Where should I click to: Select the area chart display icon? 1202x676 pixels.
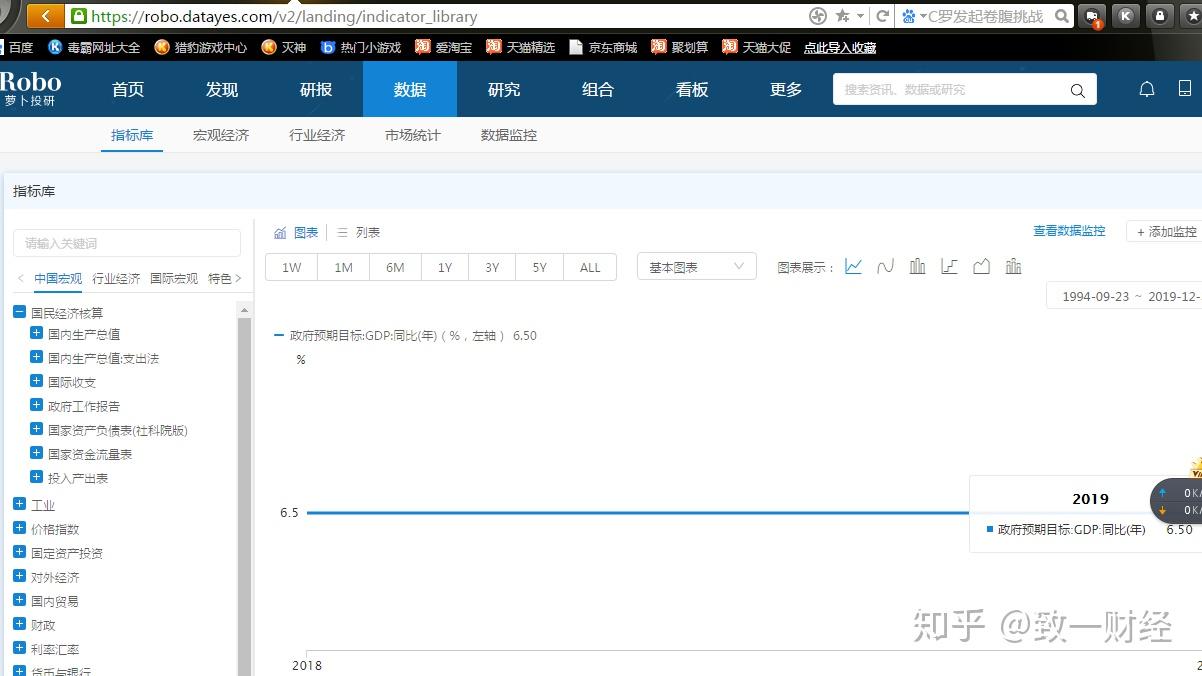pos(981,266)
